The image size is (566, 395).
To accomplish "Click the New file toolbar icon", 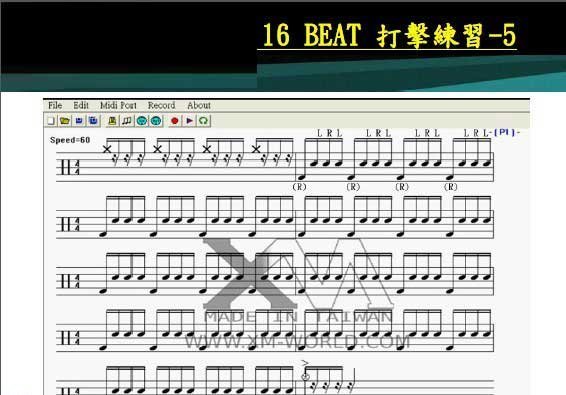I will coord(51,121).
